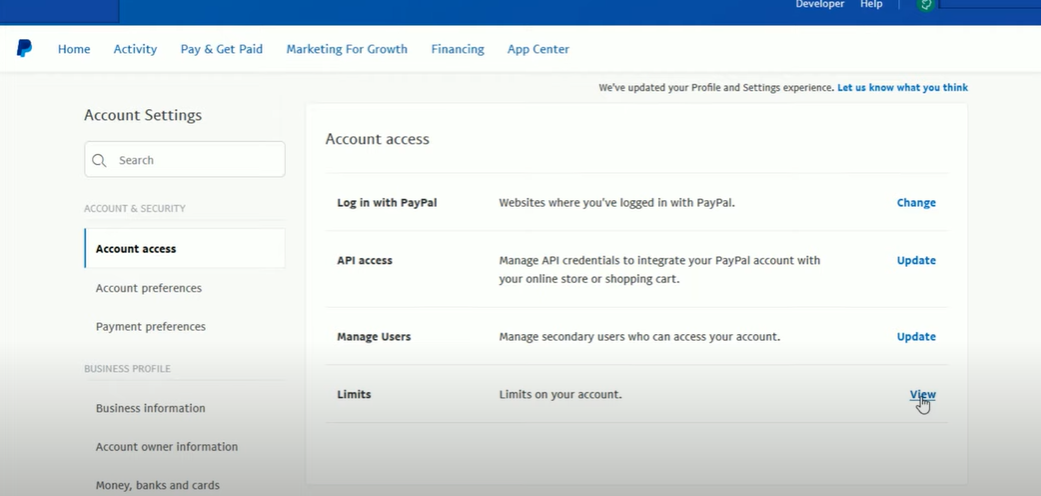
Task: Click the 'Manage Users' row label
Action: tap(374, 337)
